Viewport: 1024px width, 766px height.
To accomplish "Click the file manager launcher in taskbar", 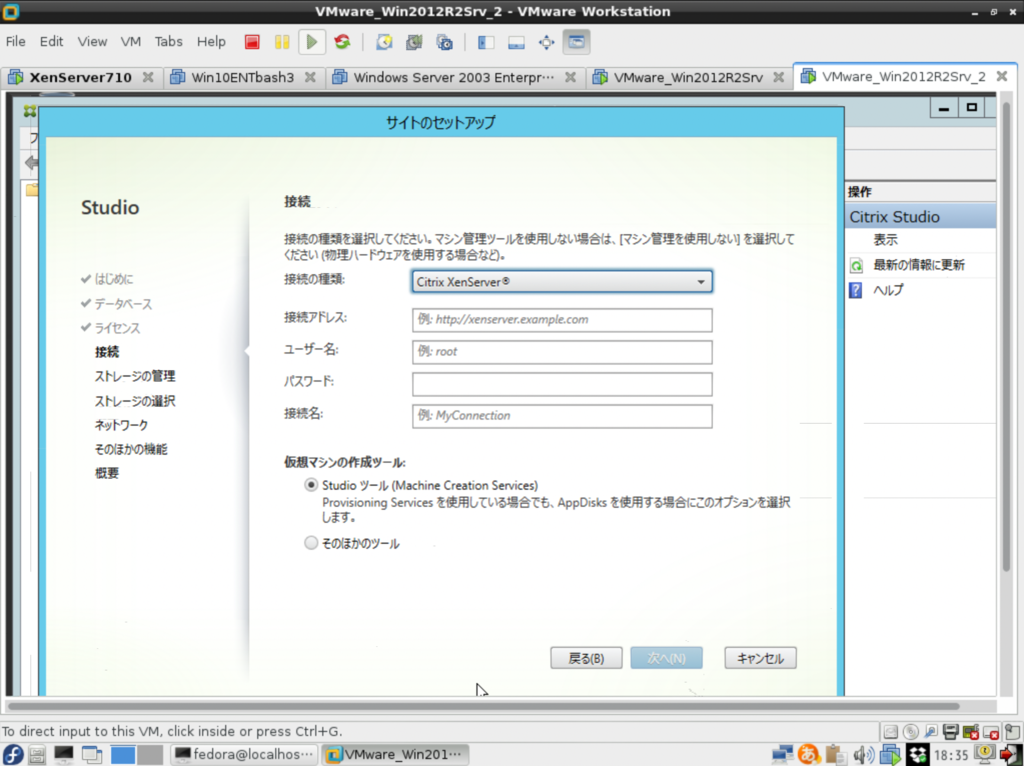I will 37,754.
